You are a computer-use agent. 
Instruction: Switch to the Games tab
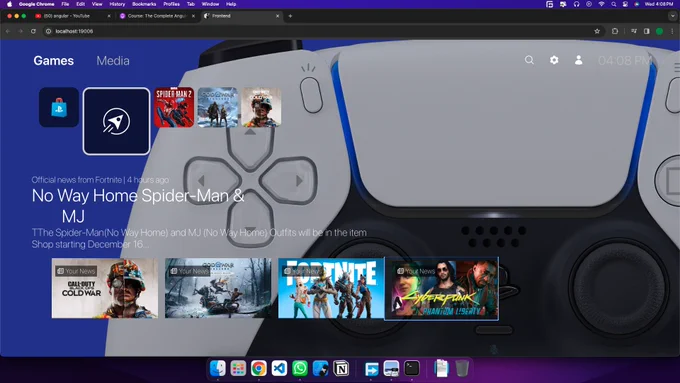coord(53,61)
